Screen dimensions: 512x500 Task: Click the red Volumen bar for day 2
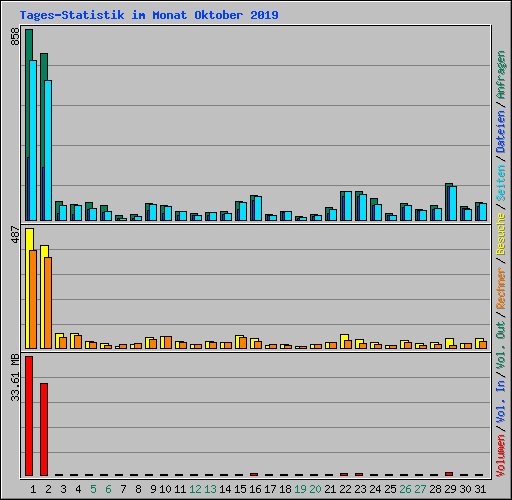44,429
